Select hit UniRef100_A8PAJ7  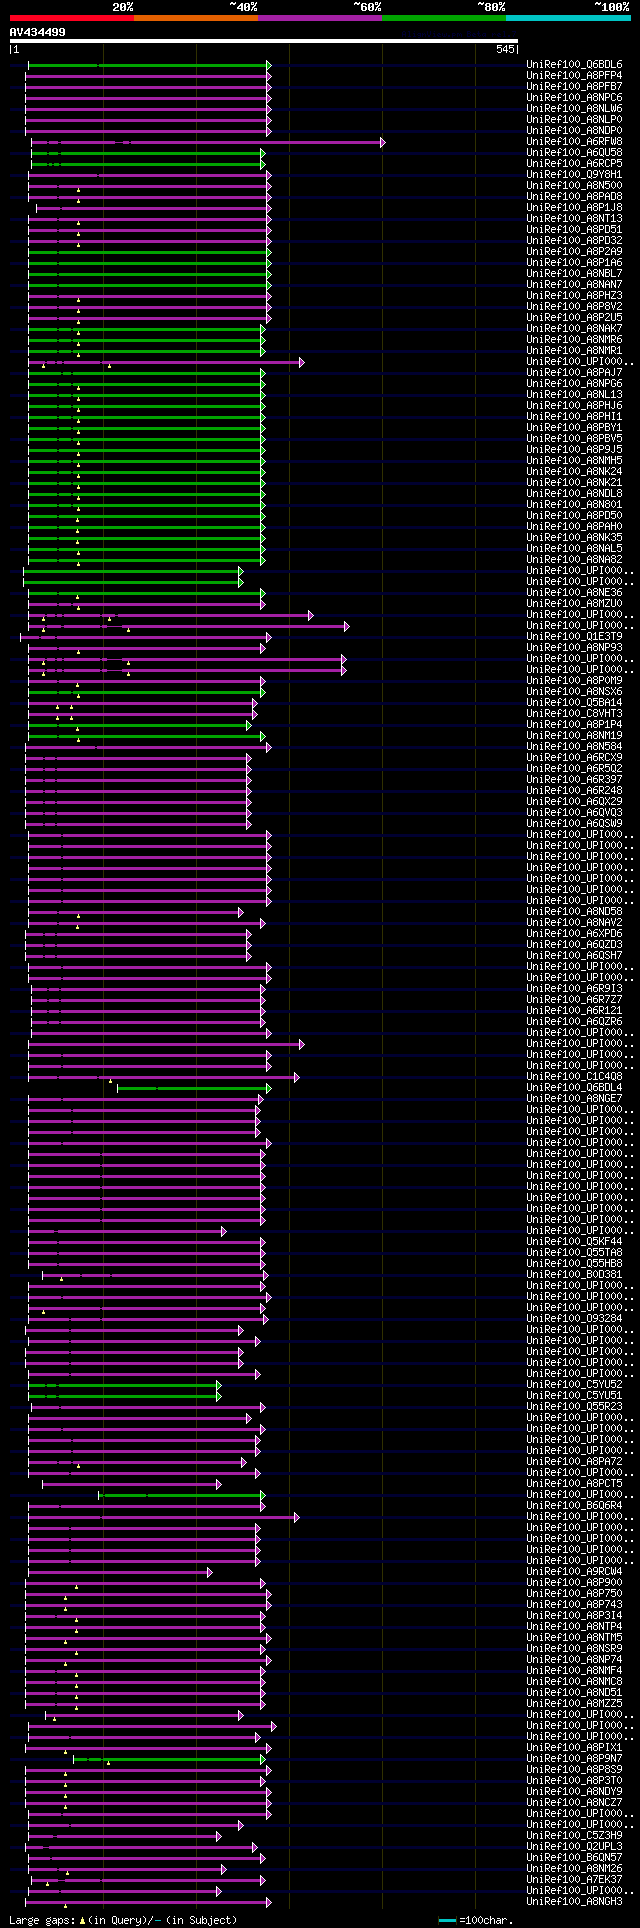click(x=574, y=372)
